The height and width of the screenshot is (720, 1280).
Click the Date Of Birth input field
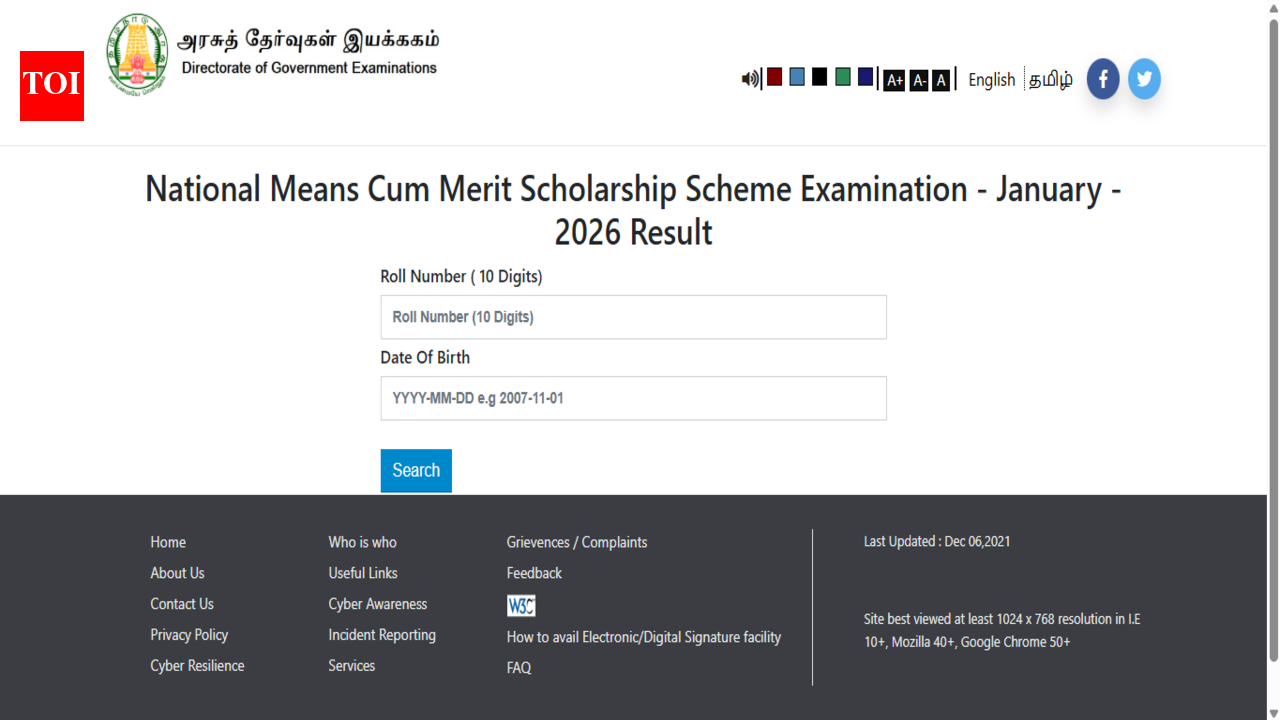(633, 398)
